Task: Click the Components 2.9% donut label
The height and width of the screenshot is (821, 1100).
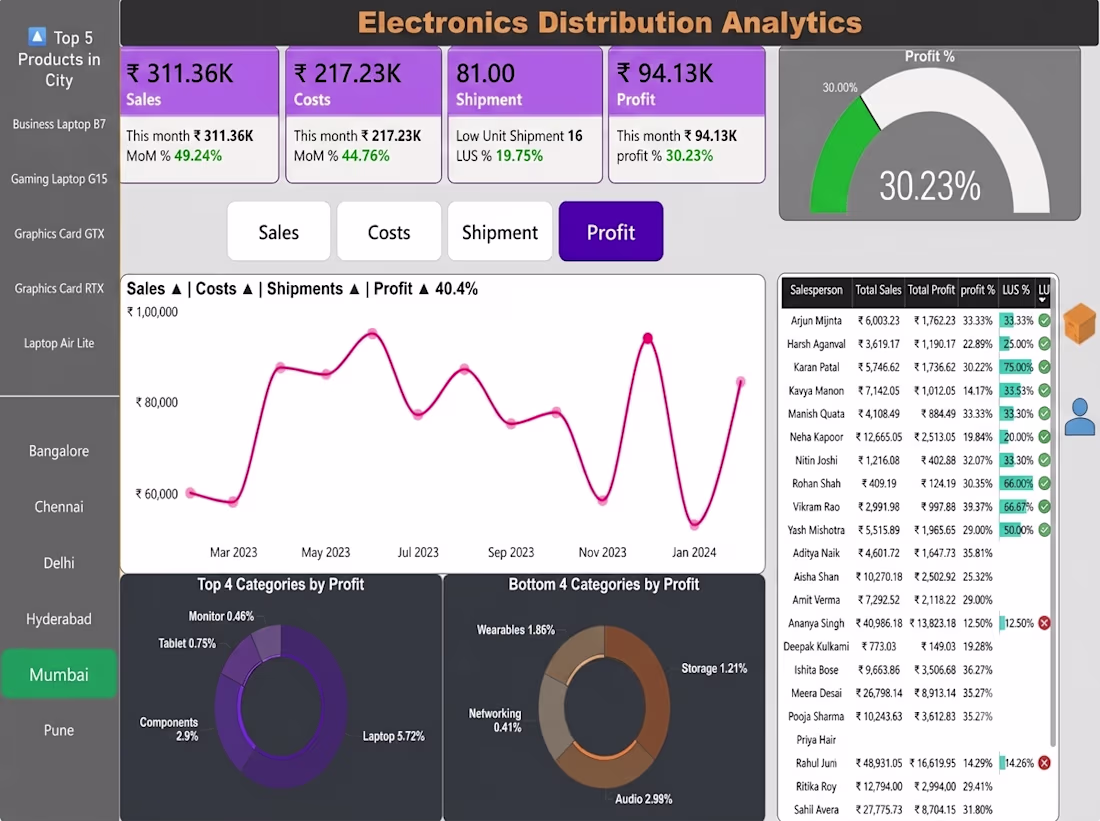Action: coord(168,729)
